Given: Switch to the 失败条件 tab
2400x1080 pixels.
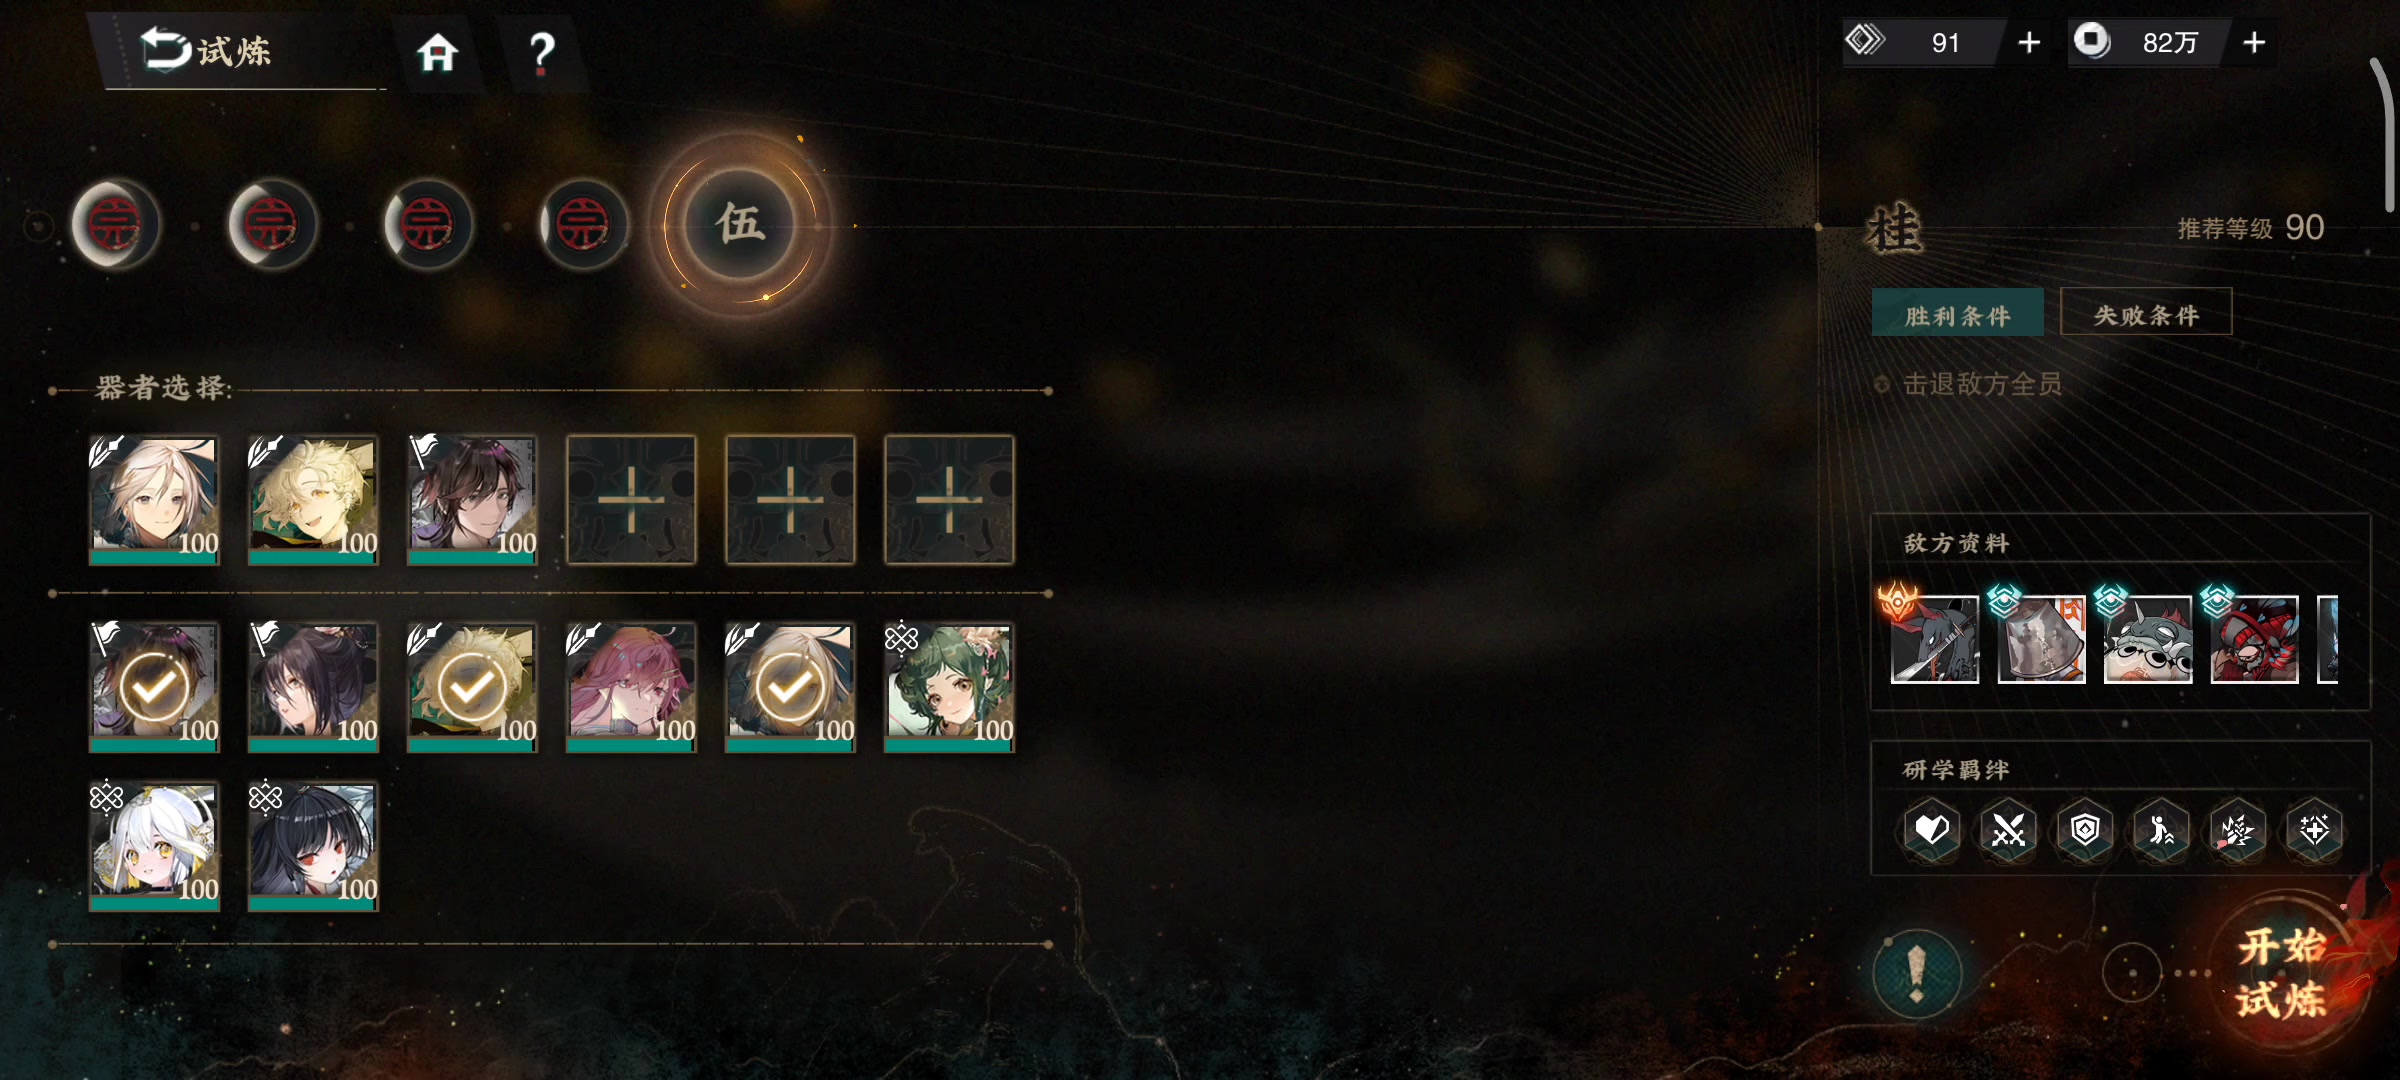Looking at the screenshot, I should (2146, 315).
